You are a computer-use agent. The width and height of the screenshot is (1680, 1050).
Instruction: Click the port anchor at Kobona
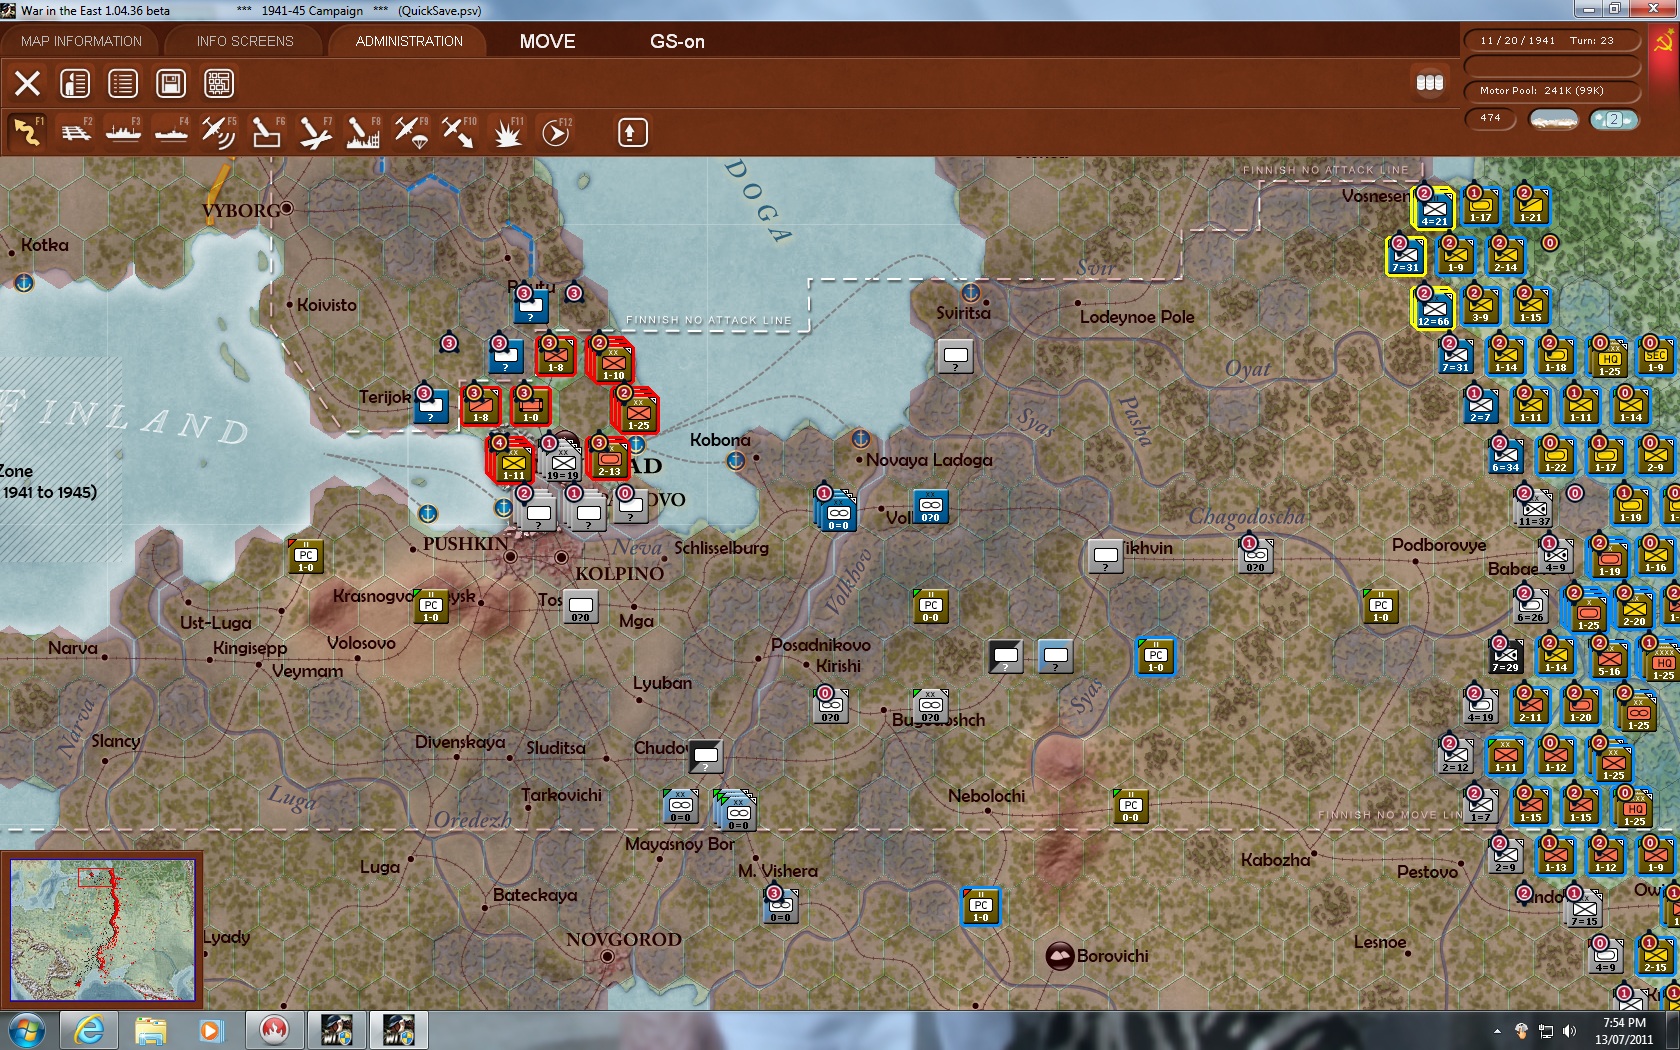[735, 460]
